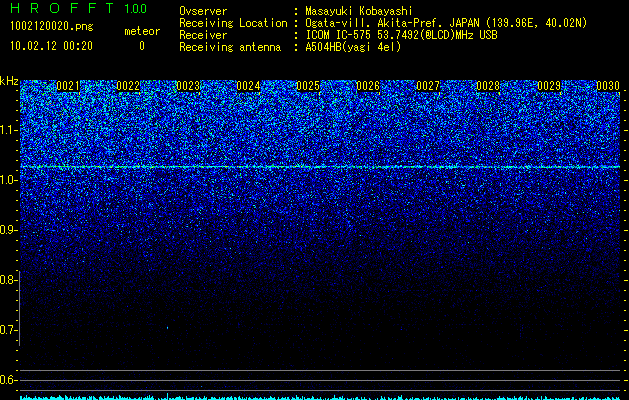
Task: Click the cyan signal level strip at bottom
Action: (320, 397)
